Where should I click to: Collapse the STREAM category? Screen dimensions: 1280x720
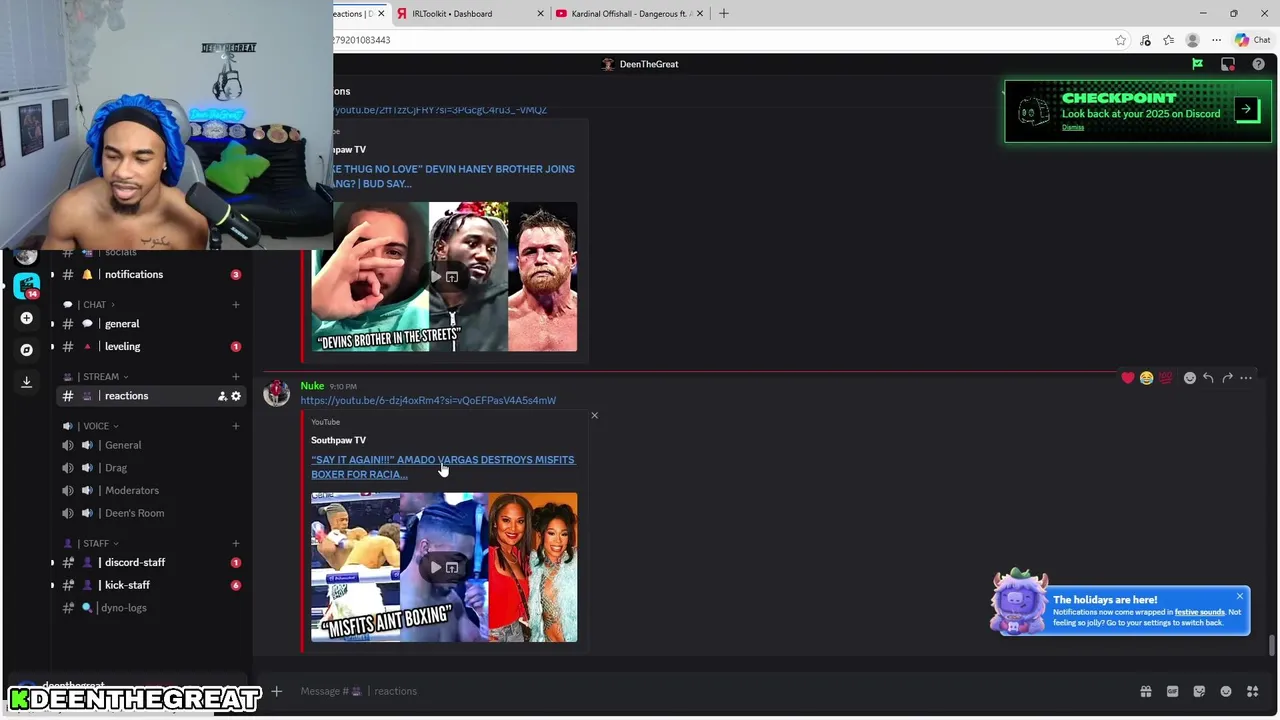click(100, 377)
